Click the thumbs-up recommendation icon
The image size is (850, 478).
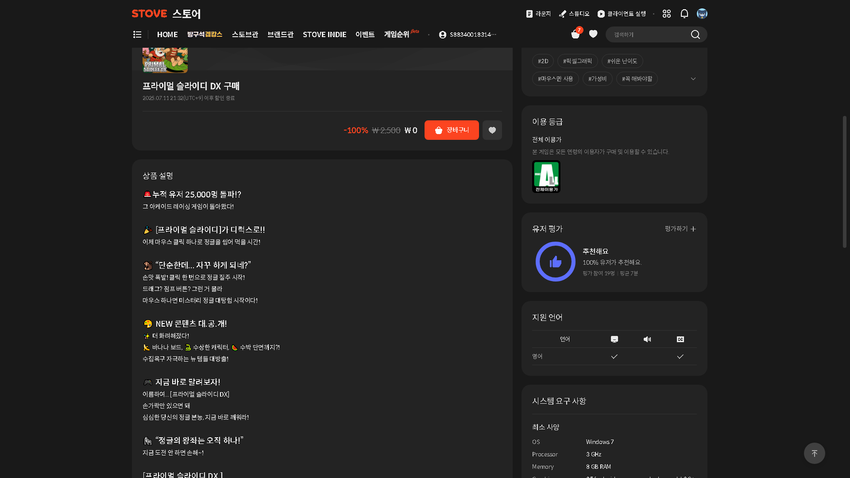pyautogui.click(x=555, y=262)
